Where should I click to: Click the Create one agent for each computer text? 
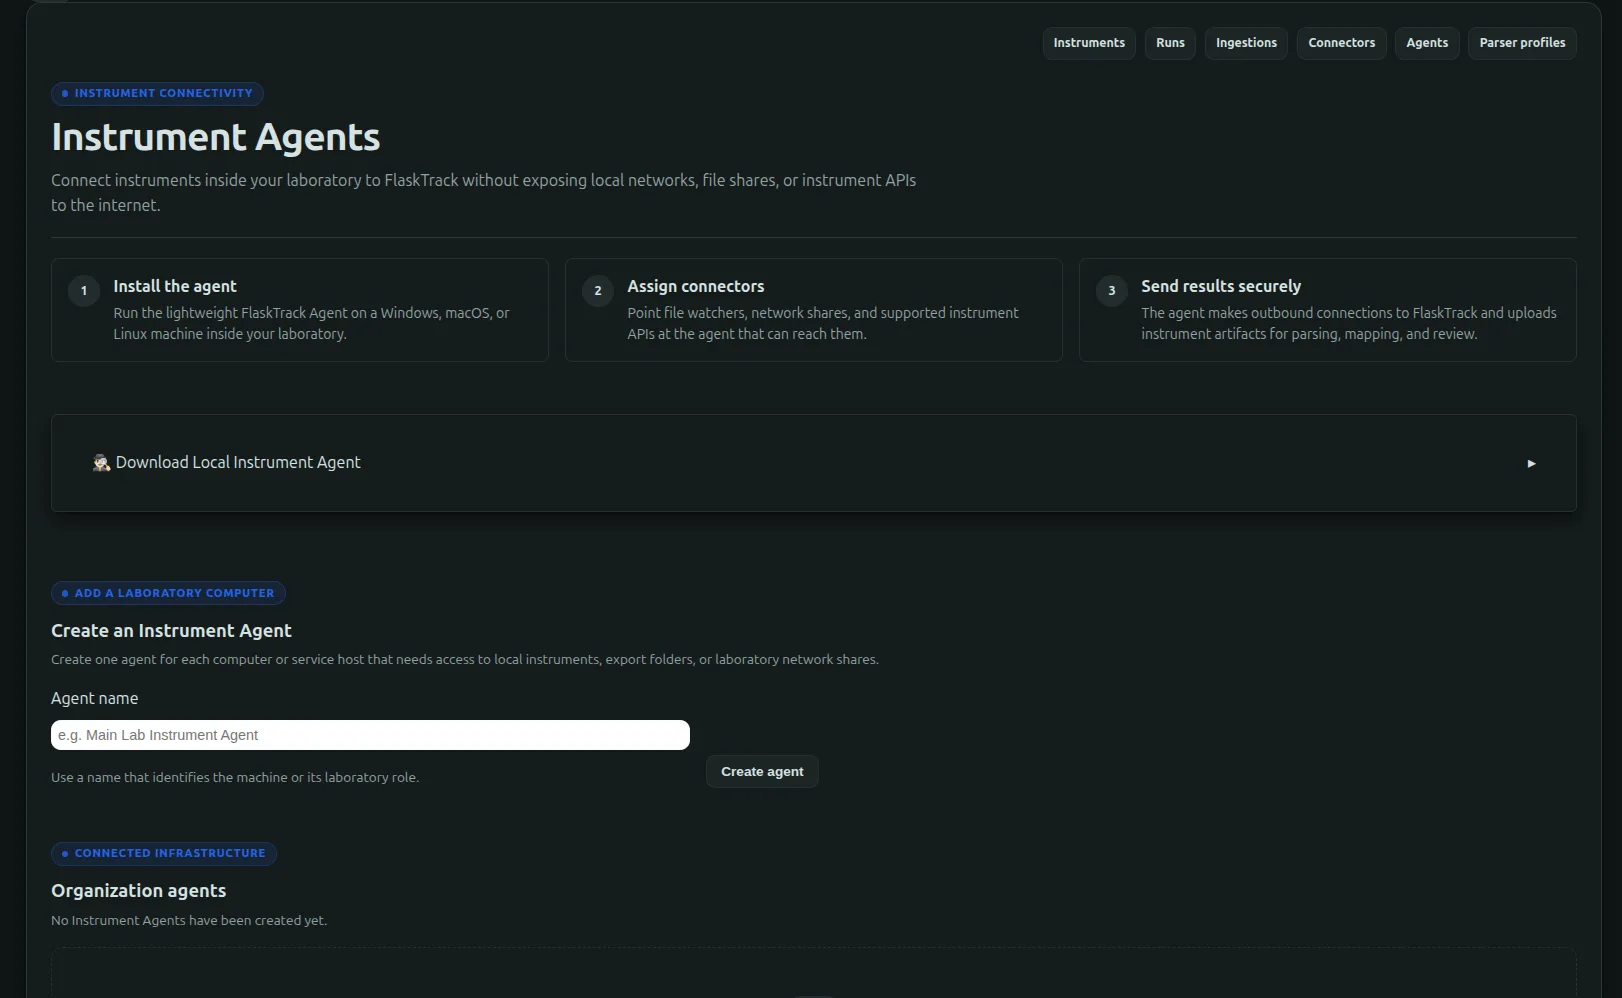click(465, 659)
